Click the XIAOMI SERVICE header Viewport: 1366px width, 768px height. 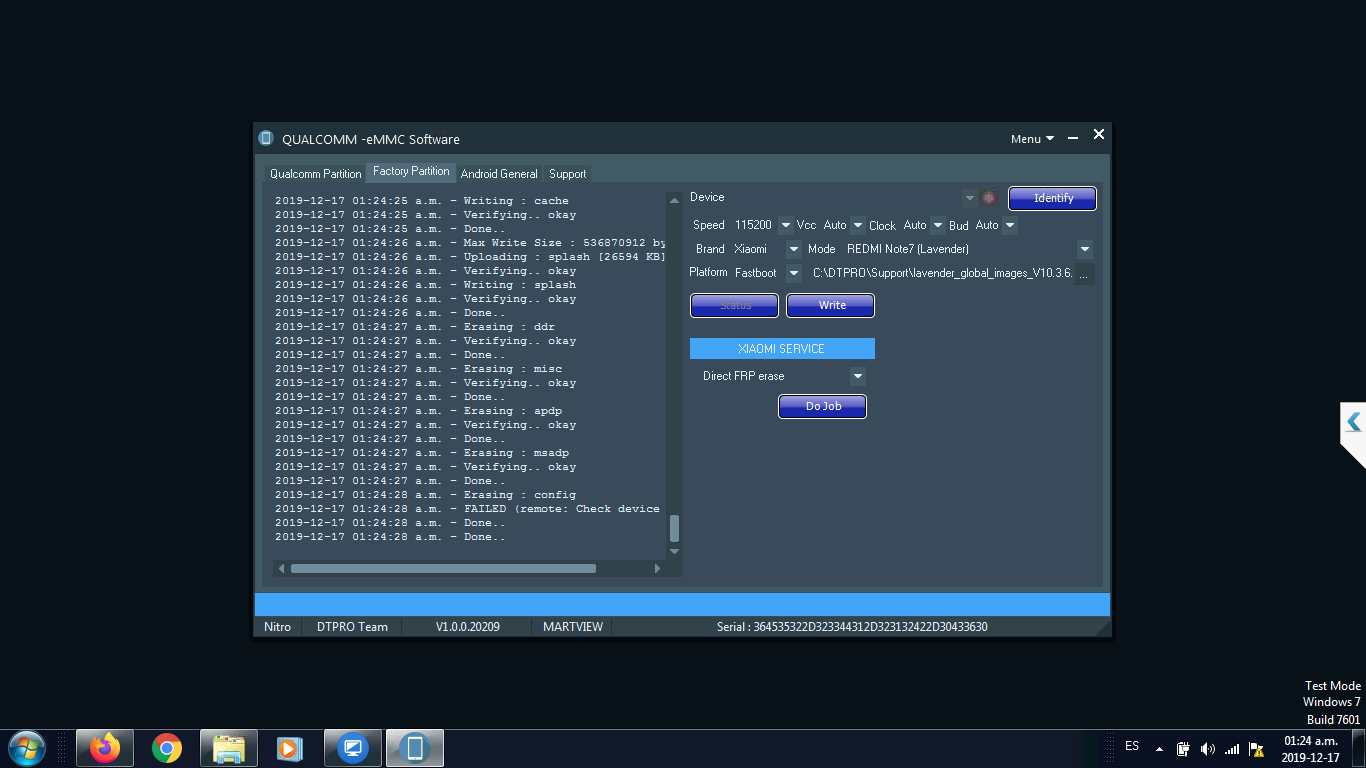pos(782,348)
